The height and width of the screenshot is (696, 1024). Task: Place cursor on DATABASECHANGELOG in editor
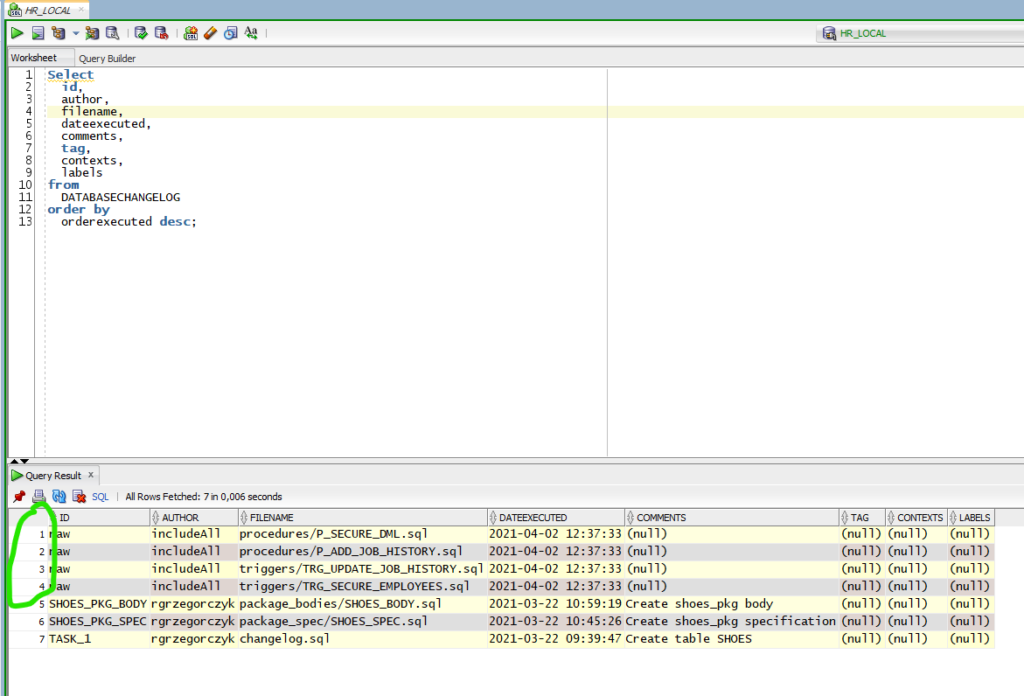[121, 197]
